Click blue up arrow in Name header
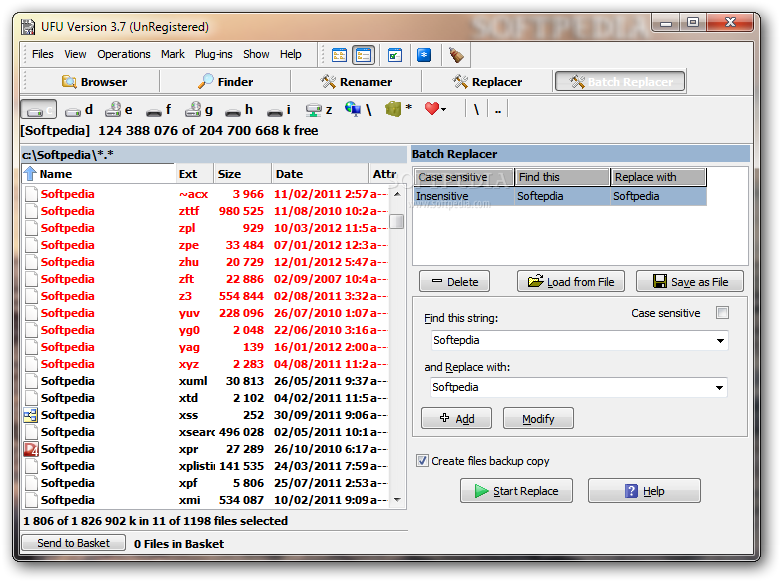Image resolution: width=781 pixels, height=582 pixels. point(30,174)
